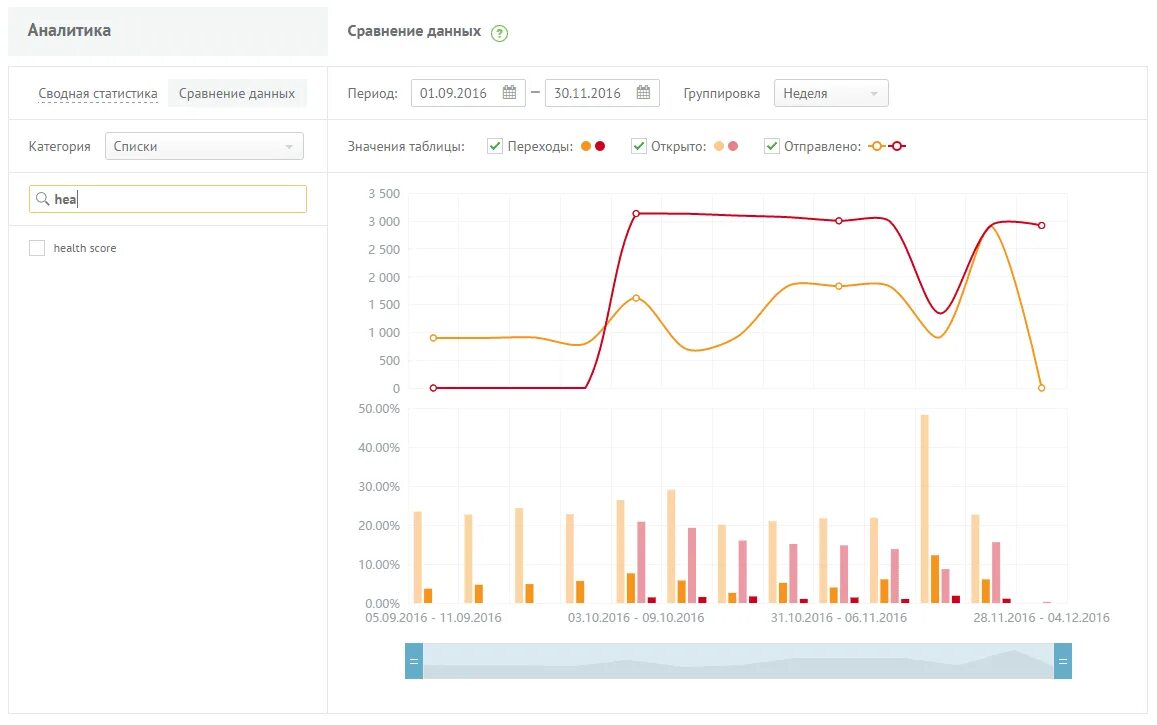Select the Сравнение данных tab
Screen dimensions: 1157x725
(x=237, y=94)
